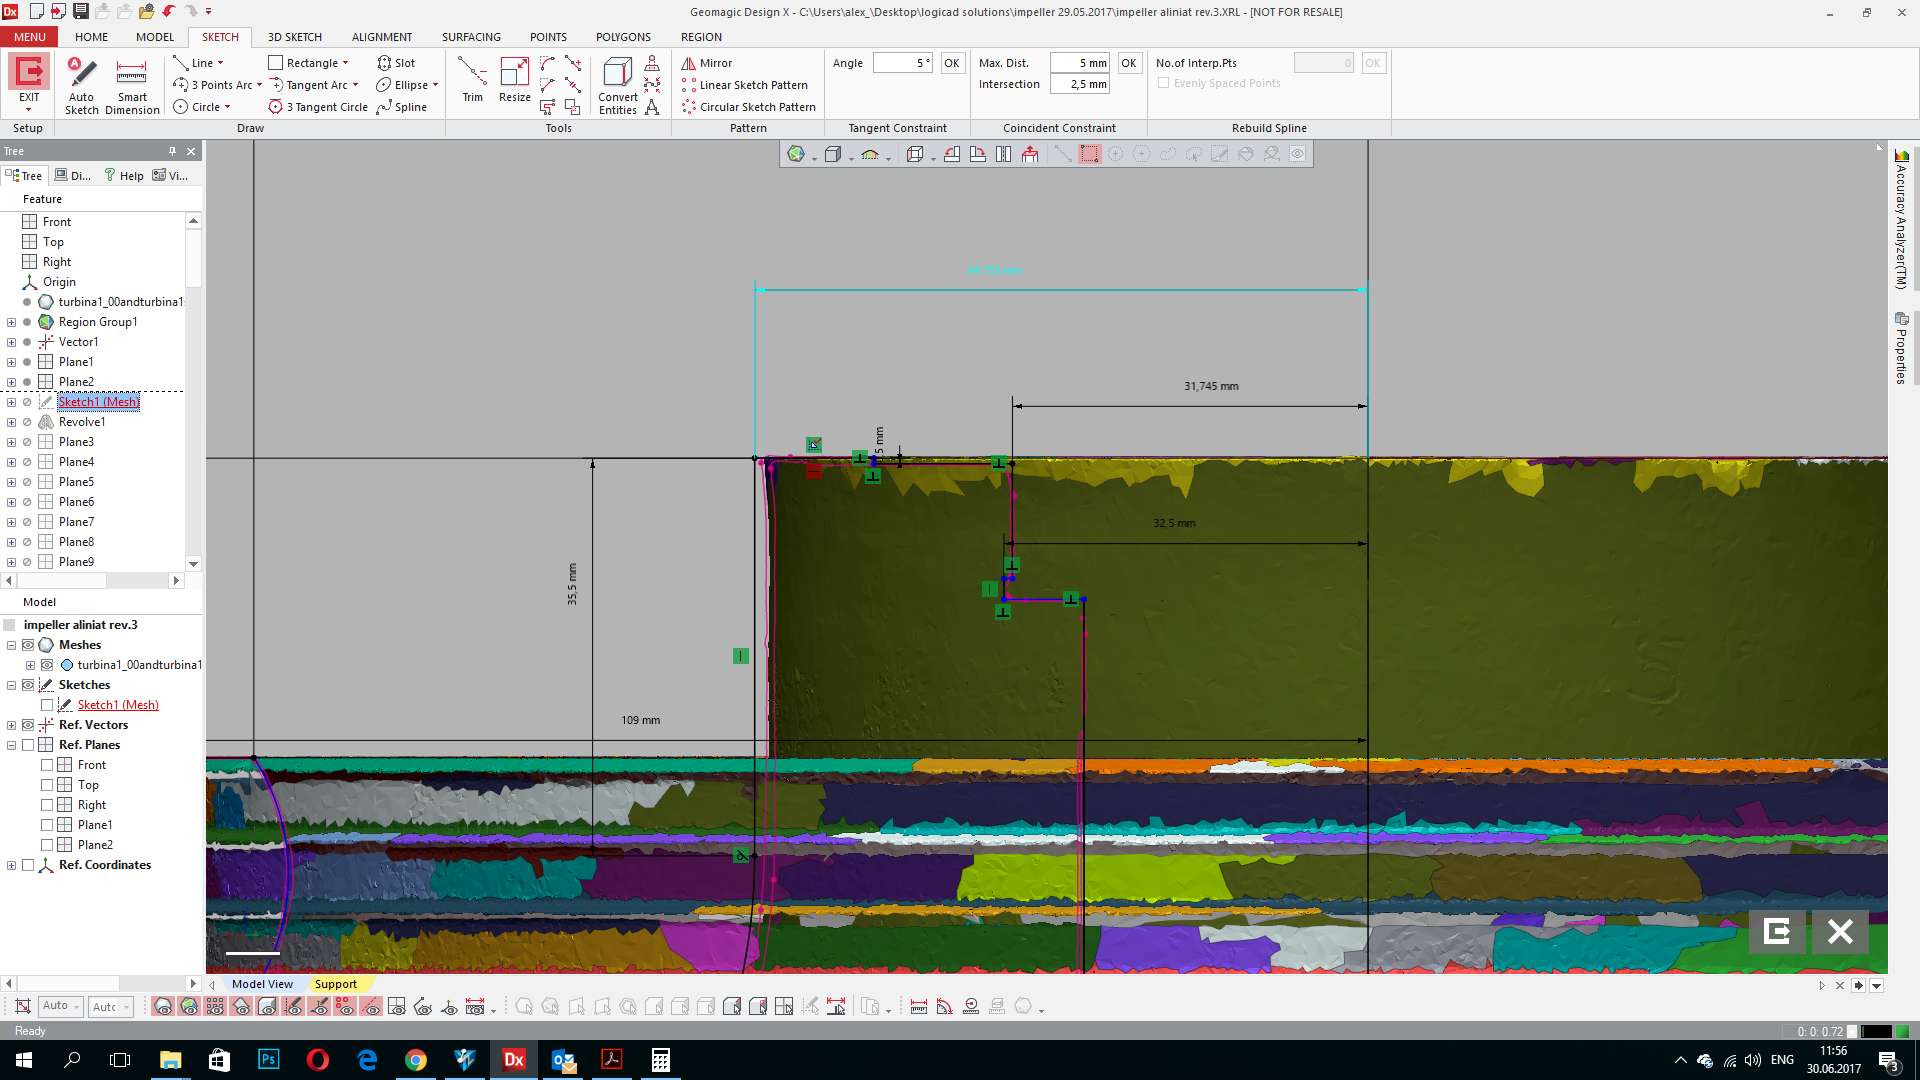Pick the Circle tool
Screen dimensions: 1920x1080
tap(197, 107)
